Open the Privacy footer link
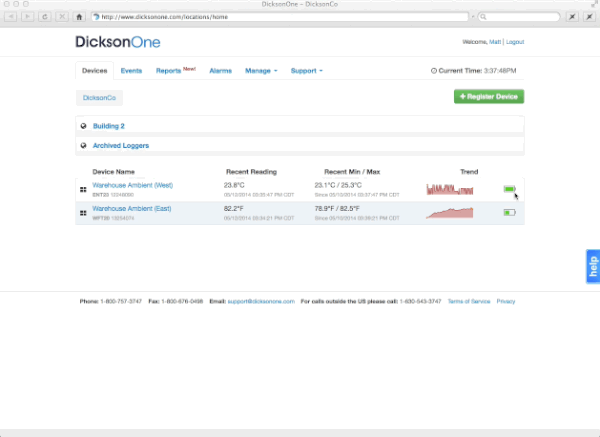The image size is (600, 437). 505,302
